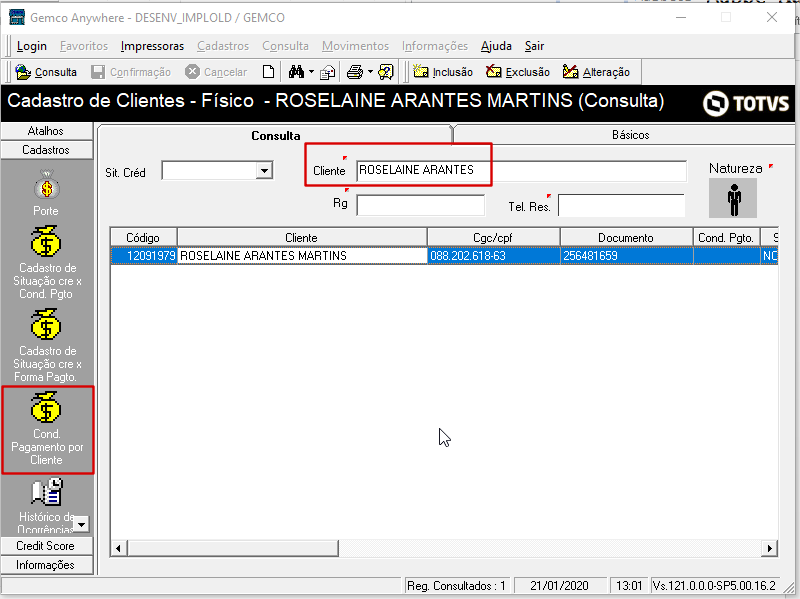This screenshot has height=599, width=800.
Task: Select code cell 12091979
Action: [144, 256]
